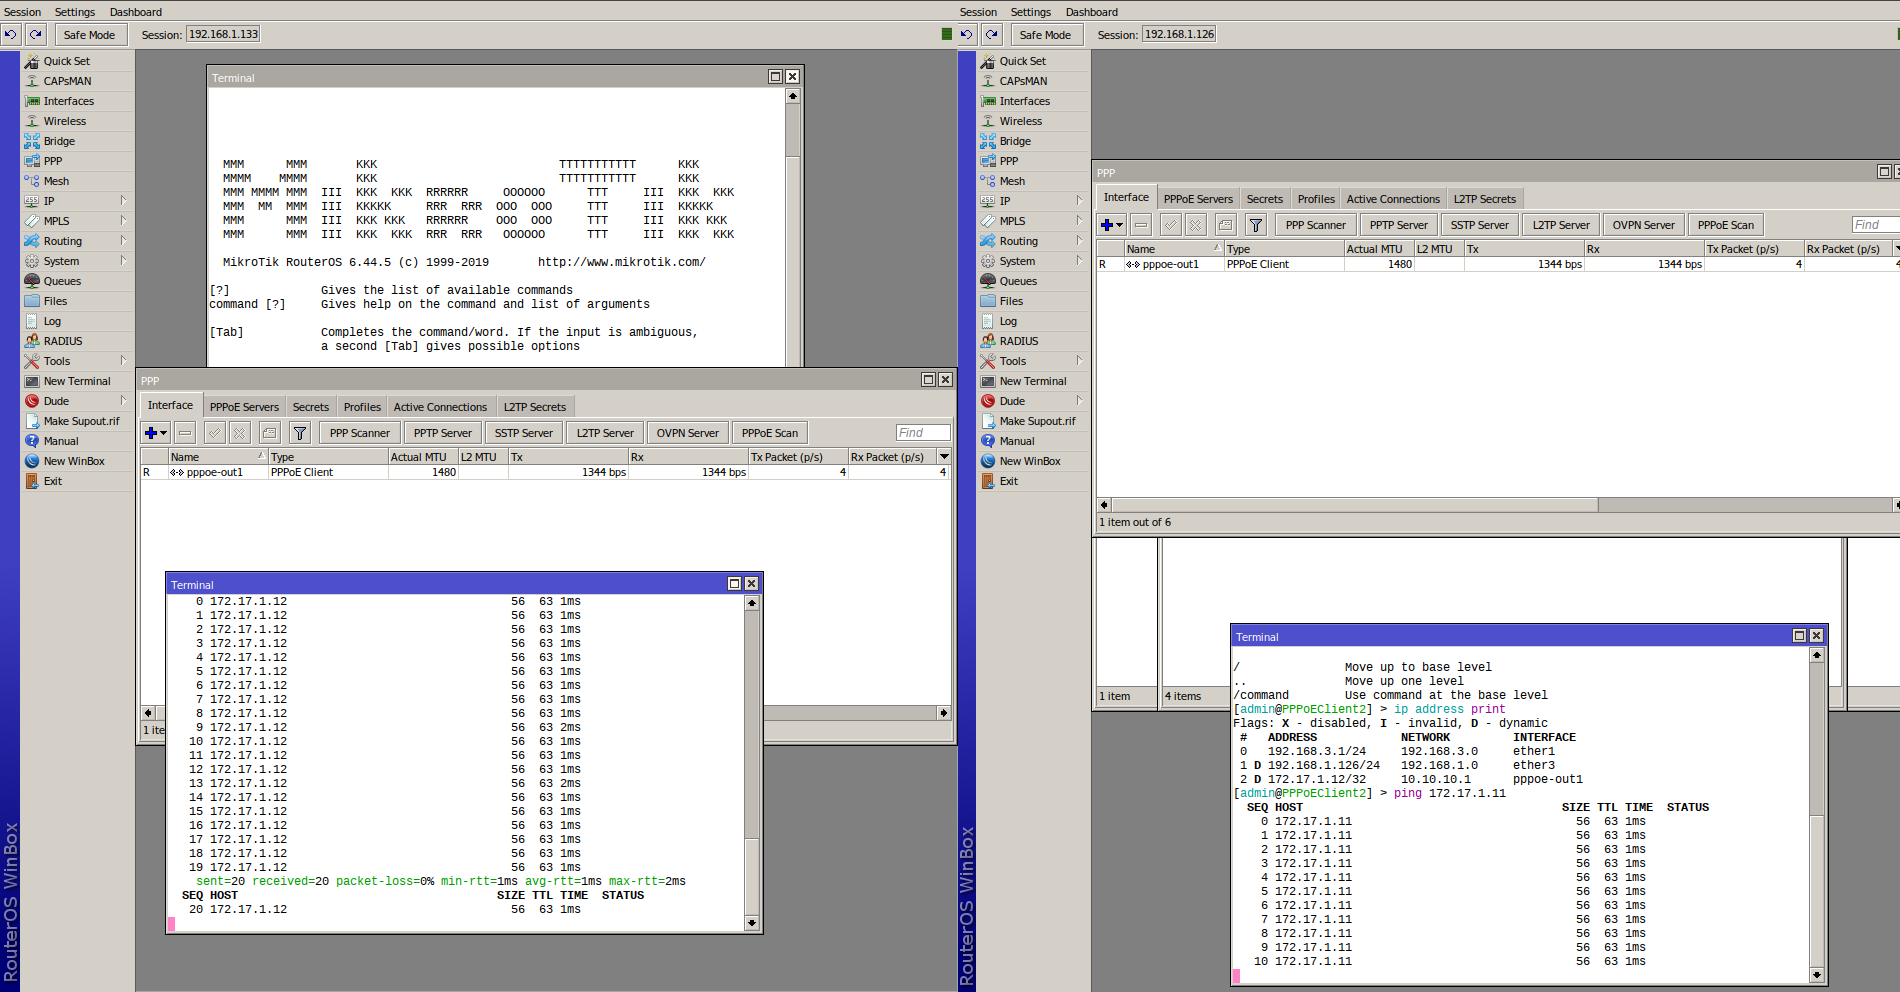Image resolution: width=1900 pixels, height=992 pixels.
Task: Toggle Safe Mode in right WinBox session
Action: pos(1045,35)
